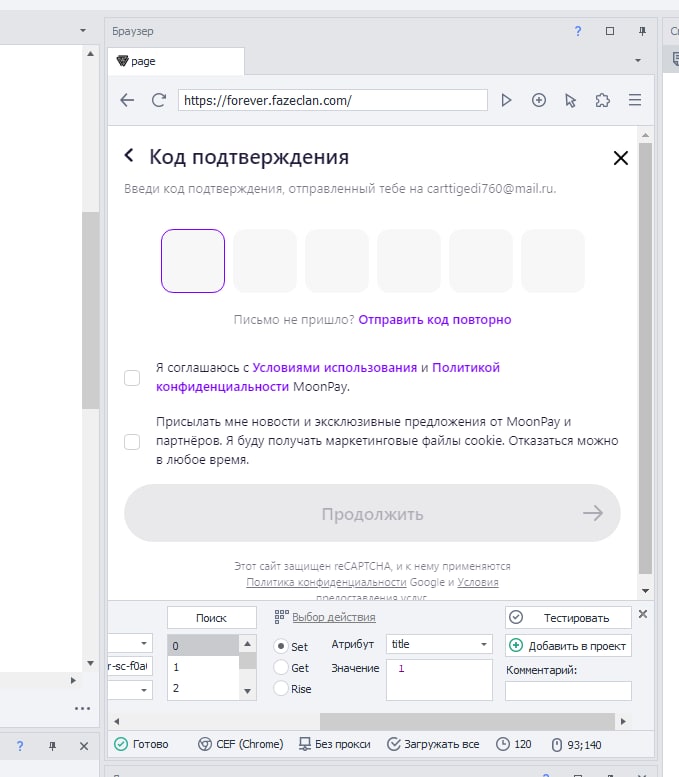Click the Готово status check icon

click(121, 744)
